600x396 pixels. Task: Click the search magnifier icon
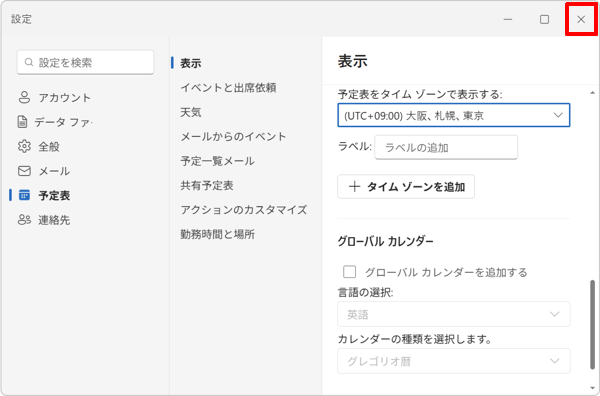tap(29, 62)
